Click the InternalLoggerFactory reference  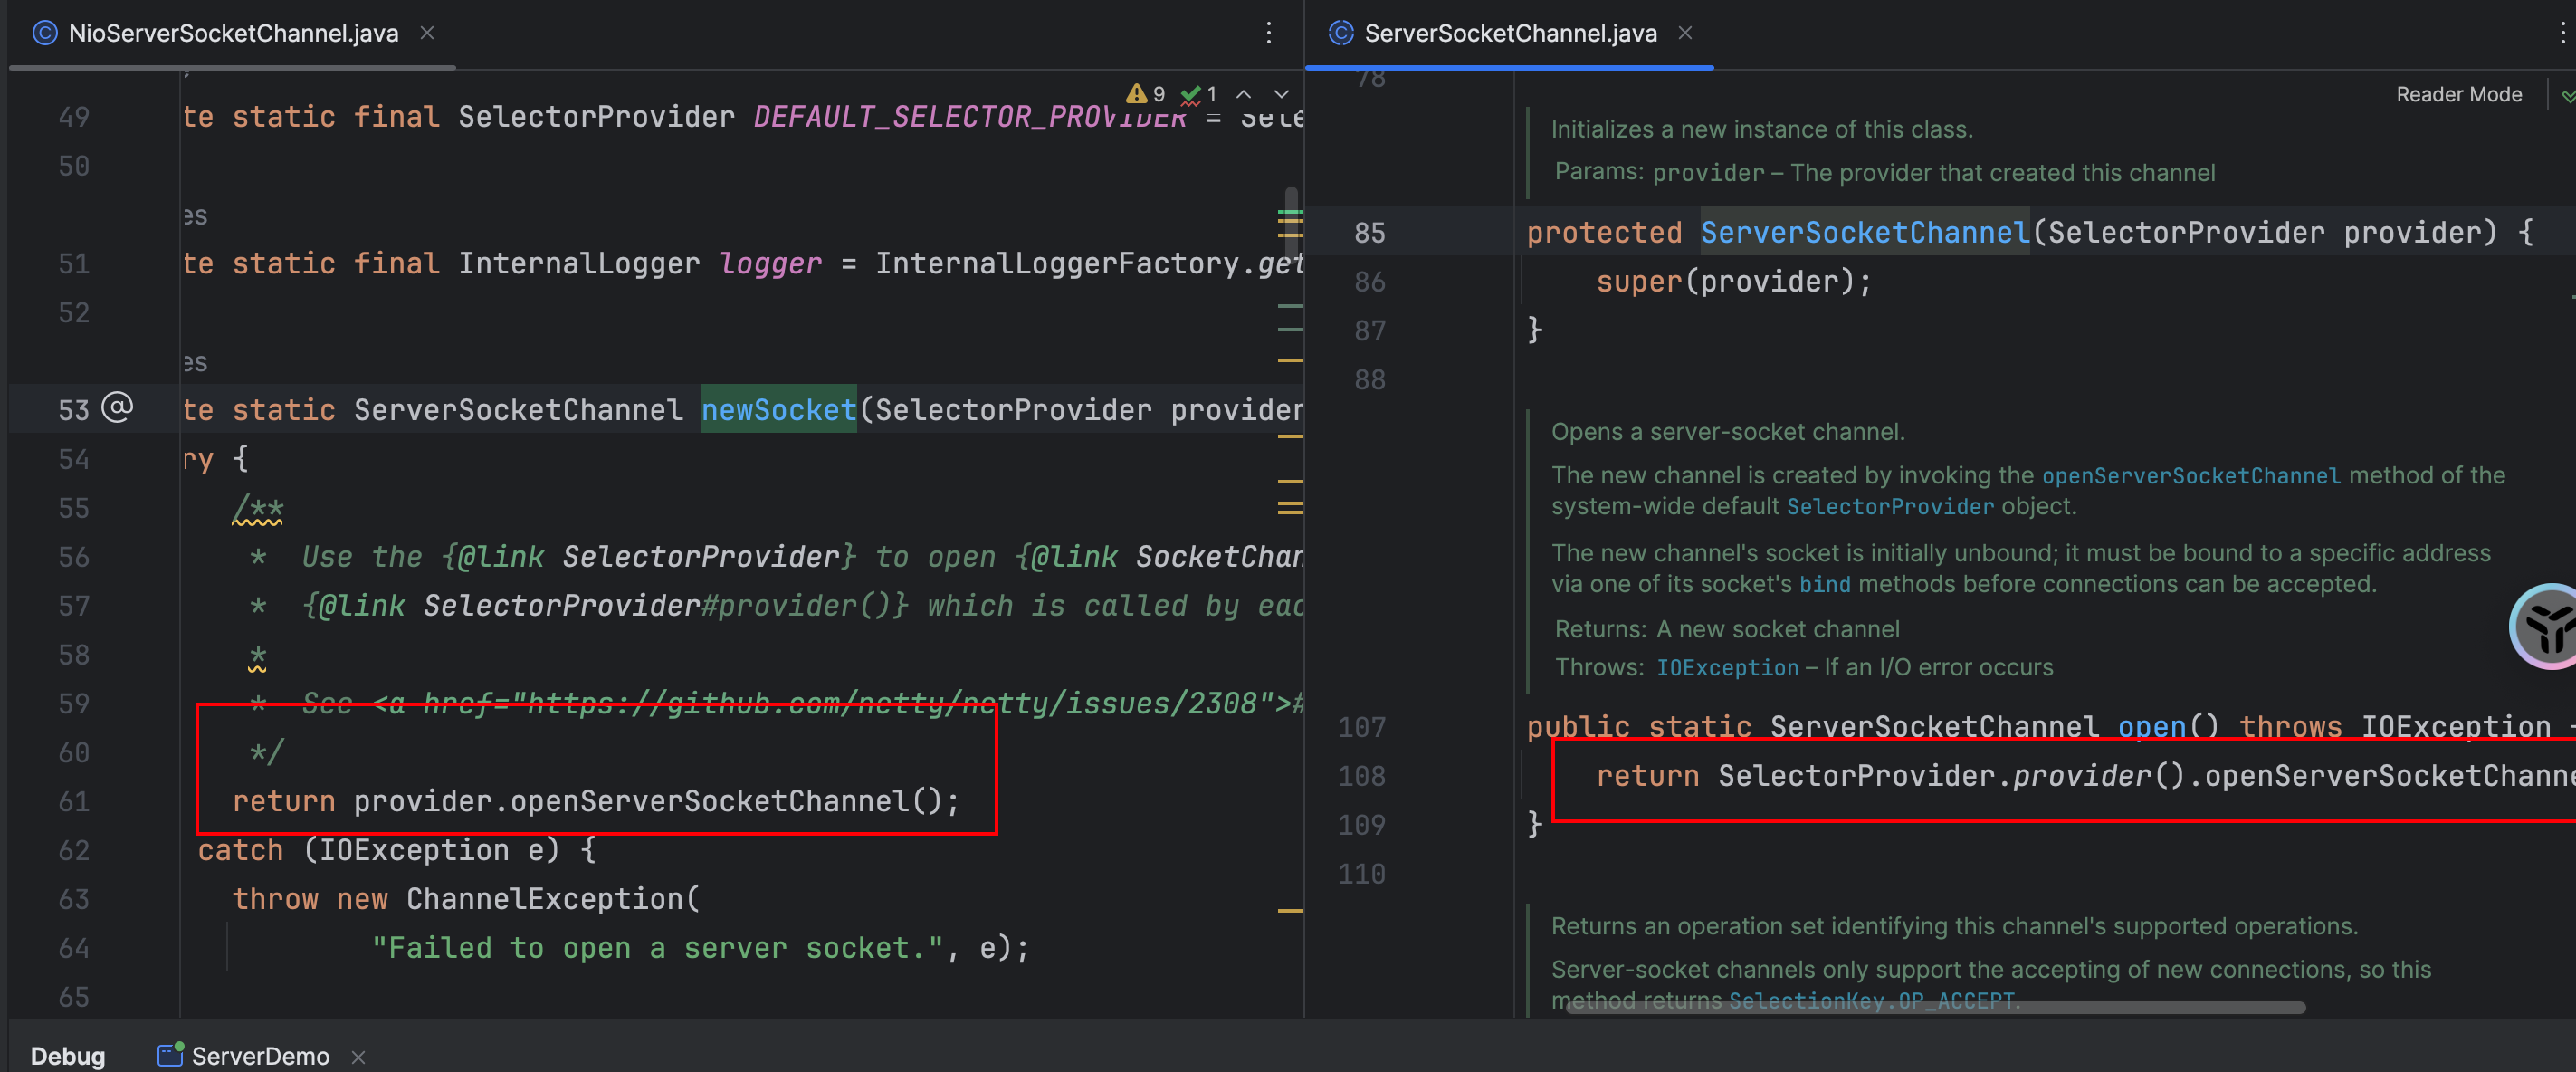1057,264
